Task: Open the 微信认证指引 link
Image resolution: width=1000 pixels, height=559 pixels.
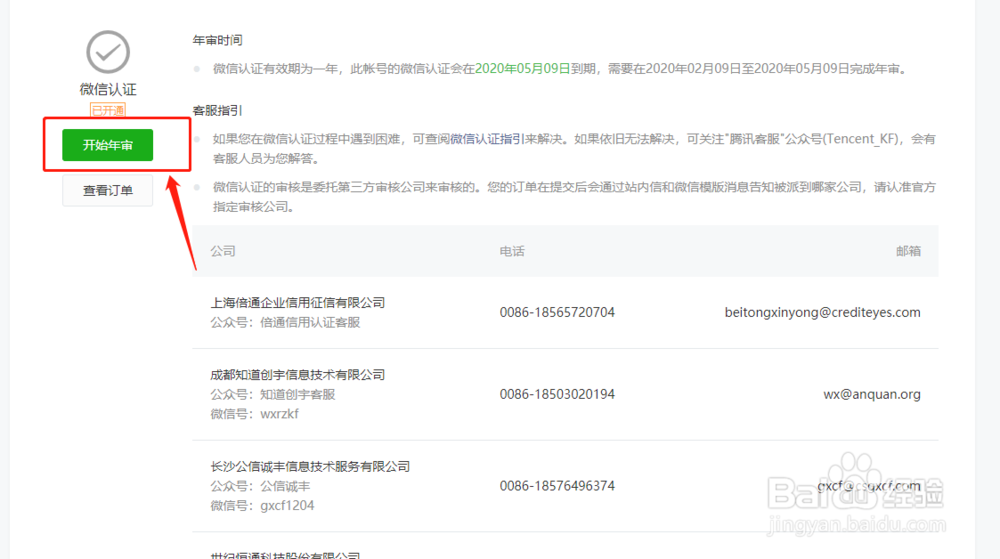Action: pyautogui.click(x=487, y=138)
